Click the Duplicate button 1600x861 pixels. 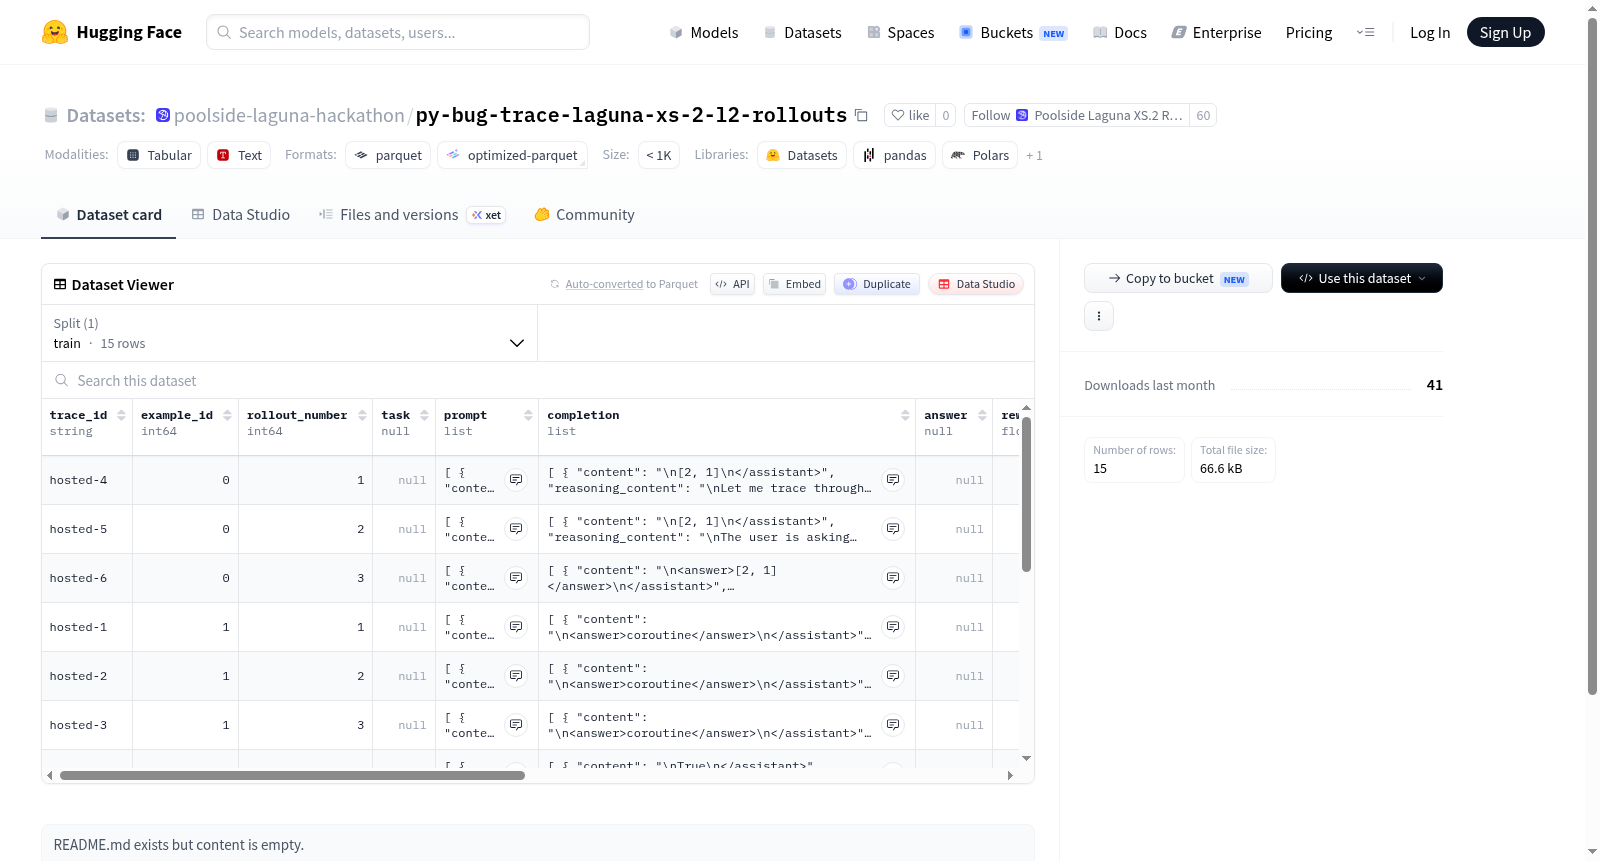pos(877,284)
